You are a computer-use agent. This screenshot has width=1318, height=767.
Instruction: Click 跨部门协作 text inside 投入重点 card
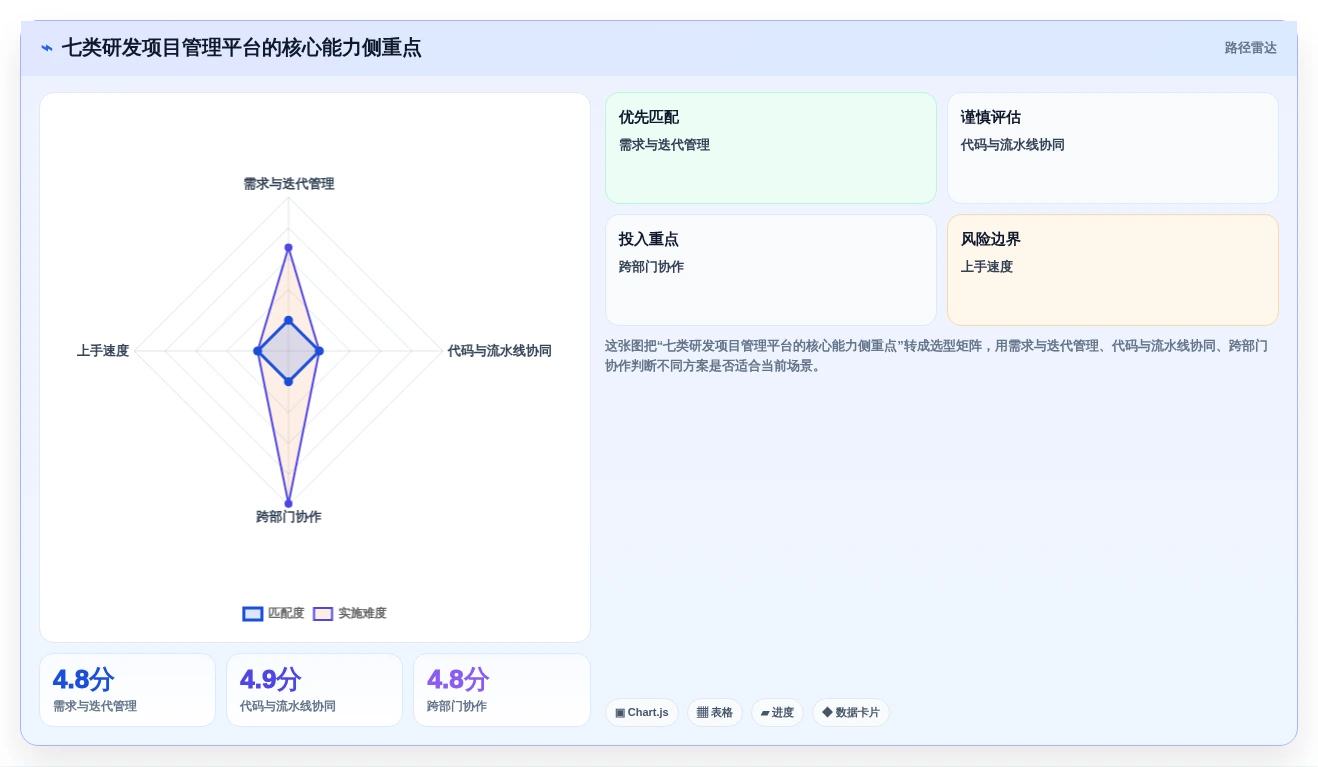click(x=651, y=267)
